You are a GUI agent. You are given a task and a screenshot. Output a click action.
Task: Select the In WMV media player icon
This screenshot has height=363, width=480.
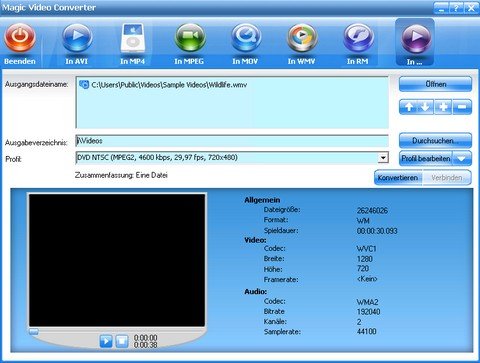(x=302, y=37)
